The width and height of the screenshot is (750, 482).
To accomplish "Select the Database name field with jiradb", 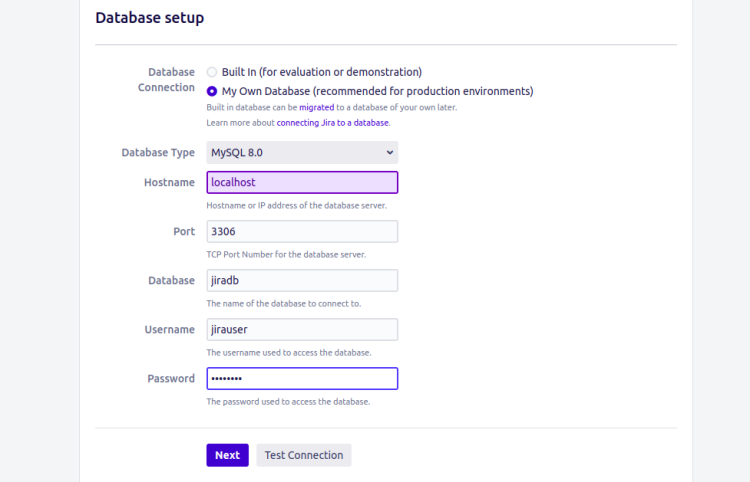I will pyautogui.click(x=302, y=280).
